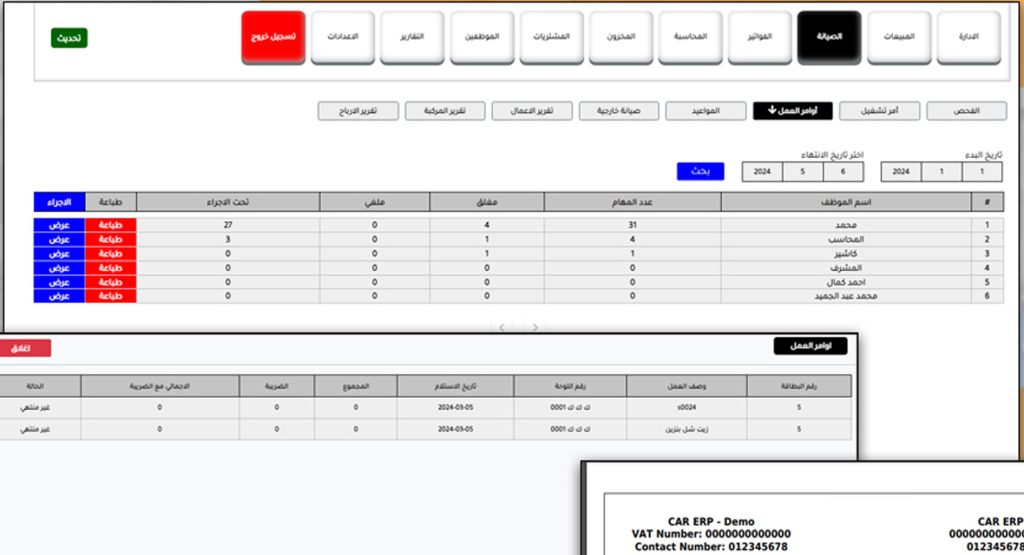Viewport: 1024px width, 555px height.
Task: Expand the أوامر العمل arrow tab
Action: point(792,111)
